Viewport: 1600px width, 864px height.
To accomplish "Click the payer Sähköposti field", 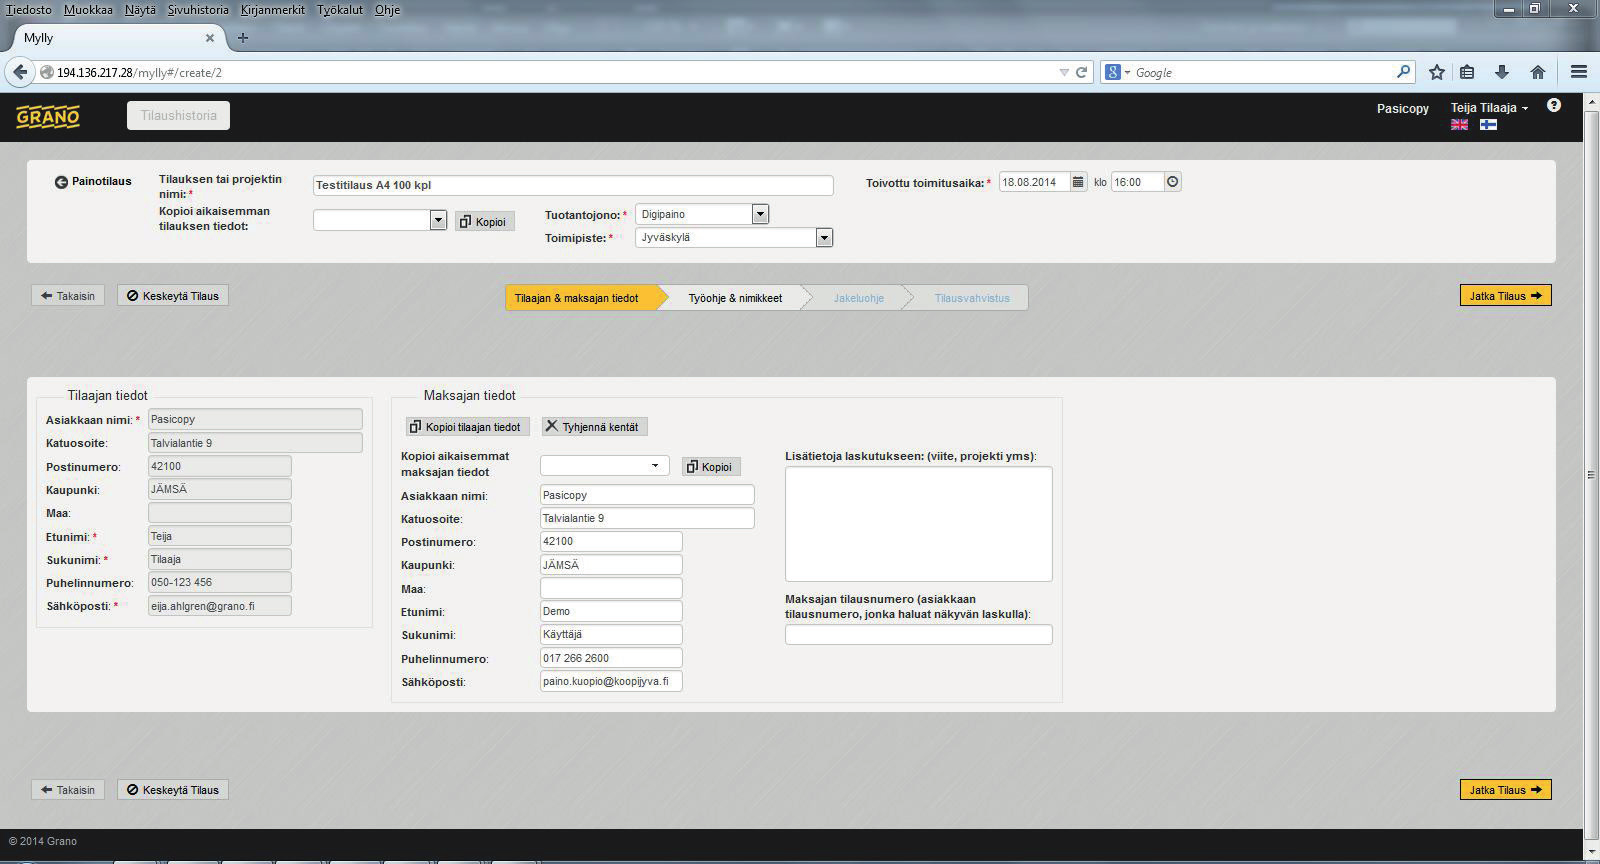I will point(611,681).
